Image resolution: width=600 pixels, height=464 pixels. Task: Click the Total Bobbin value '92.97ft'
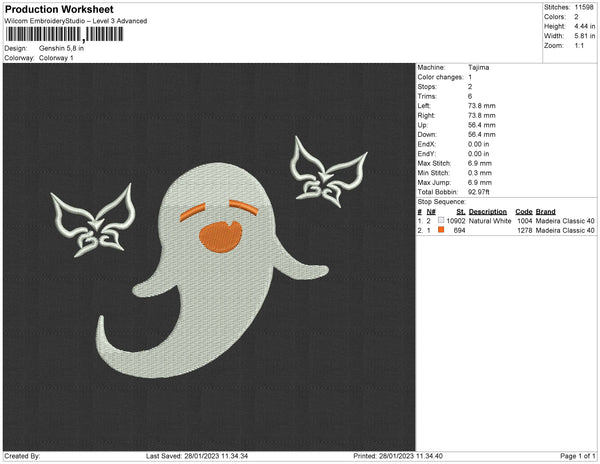[479, 192]
